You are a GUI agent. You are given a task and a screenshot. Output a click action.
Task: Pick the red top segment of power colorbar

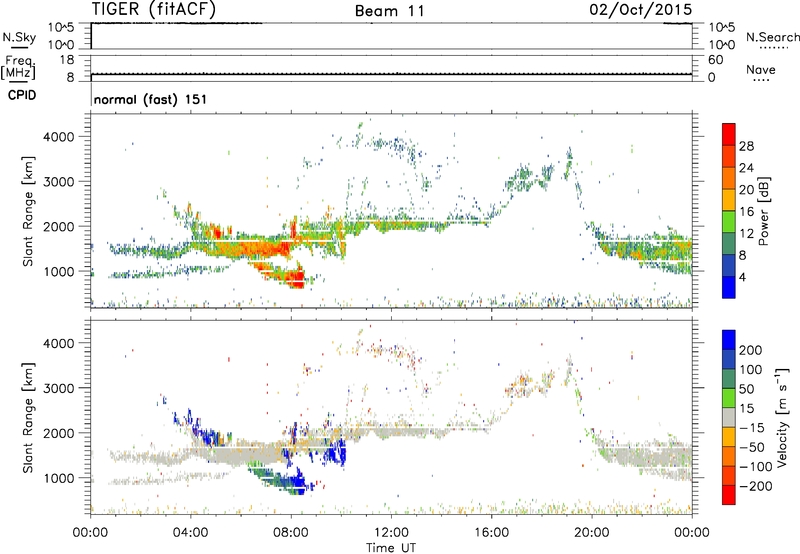point(729,134)
